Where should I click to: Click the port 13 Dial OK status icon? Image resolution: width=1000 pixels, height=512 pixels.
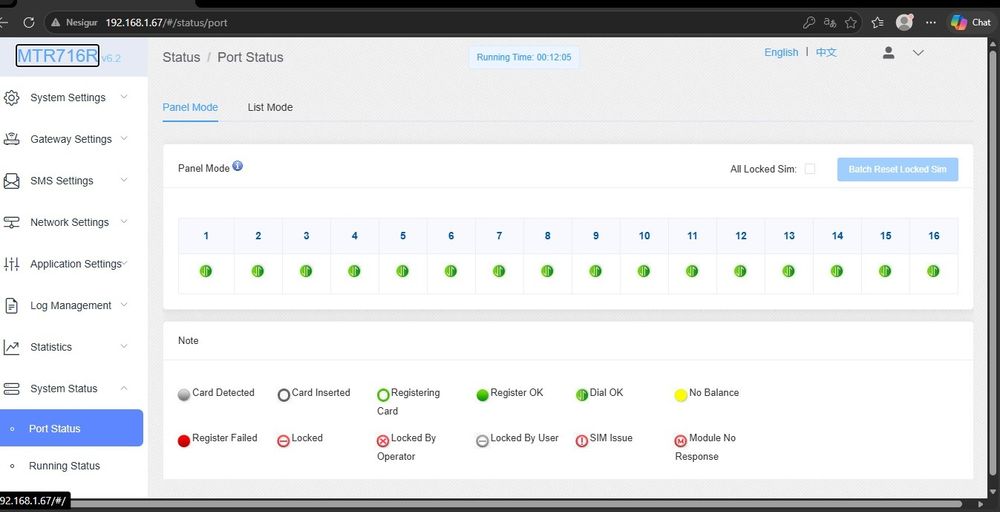tap(788, 271)
